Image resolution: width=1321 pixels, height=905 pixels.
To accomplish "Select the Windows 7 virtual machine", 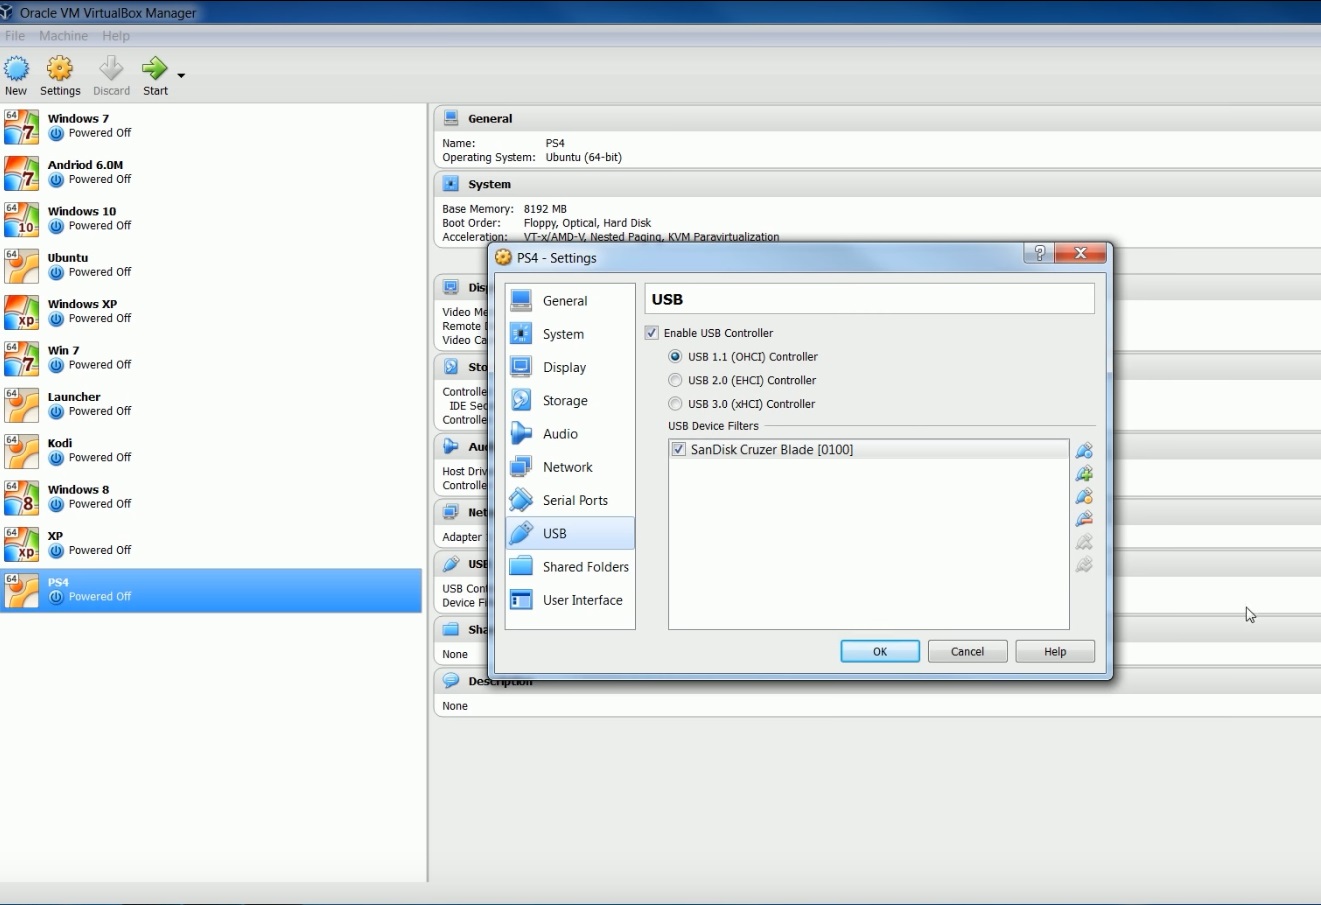I will coord(211,126).
